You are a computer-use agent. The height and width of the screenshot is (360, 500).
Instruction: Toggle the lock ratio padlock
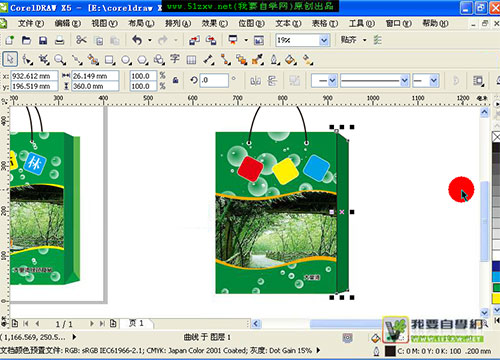[175, 80]
